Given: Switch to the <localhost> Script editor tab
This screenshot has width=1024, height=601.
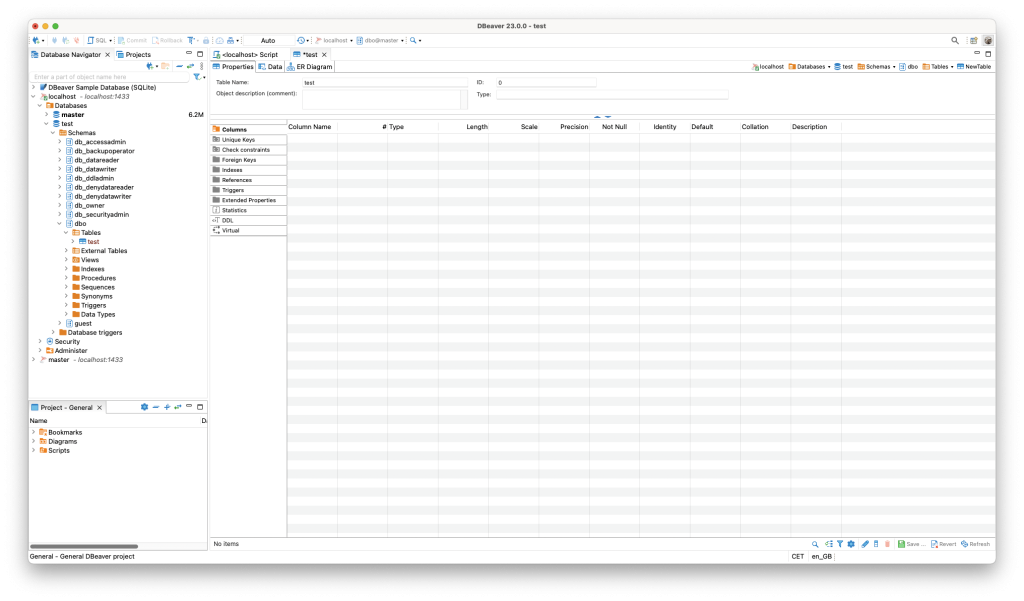Looking at the screenshot, I should pos(246,55).
